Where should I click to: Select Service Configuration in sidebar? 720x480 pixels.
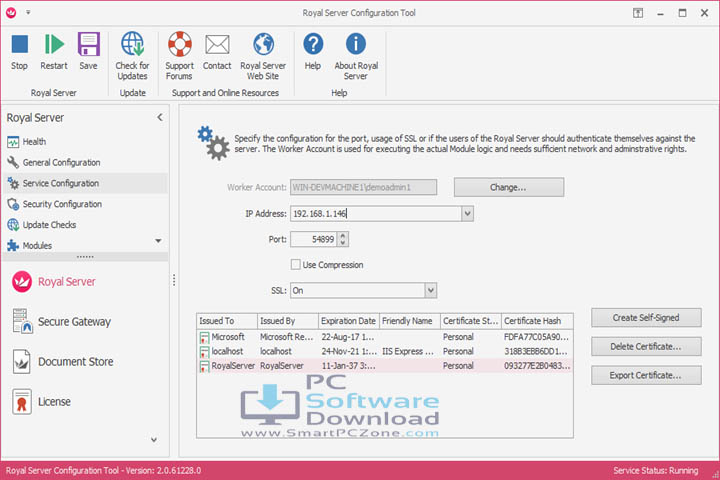(85, 183)
